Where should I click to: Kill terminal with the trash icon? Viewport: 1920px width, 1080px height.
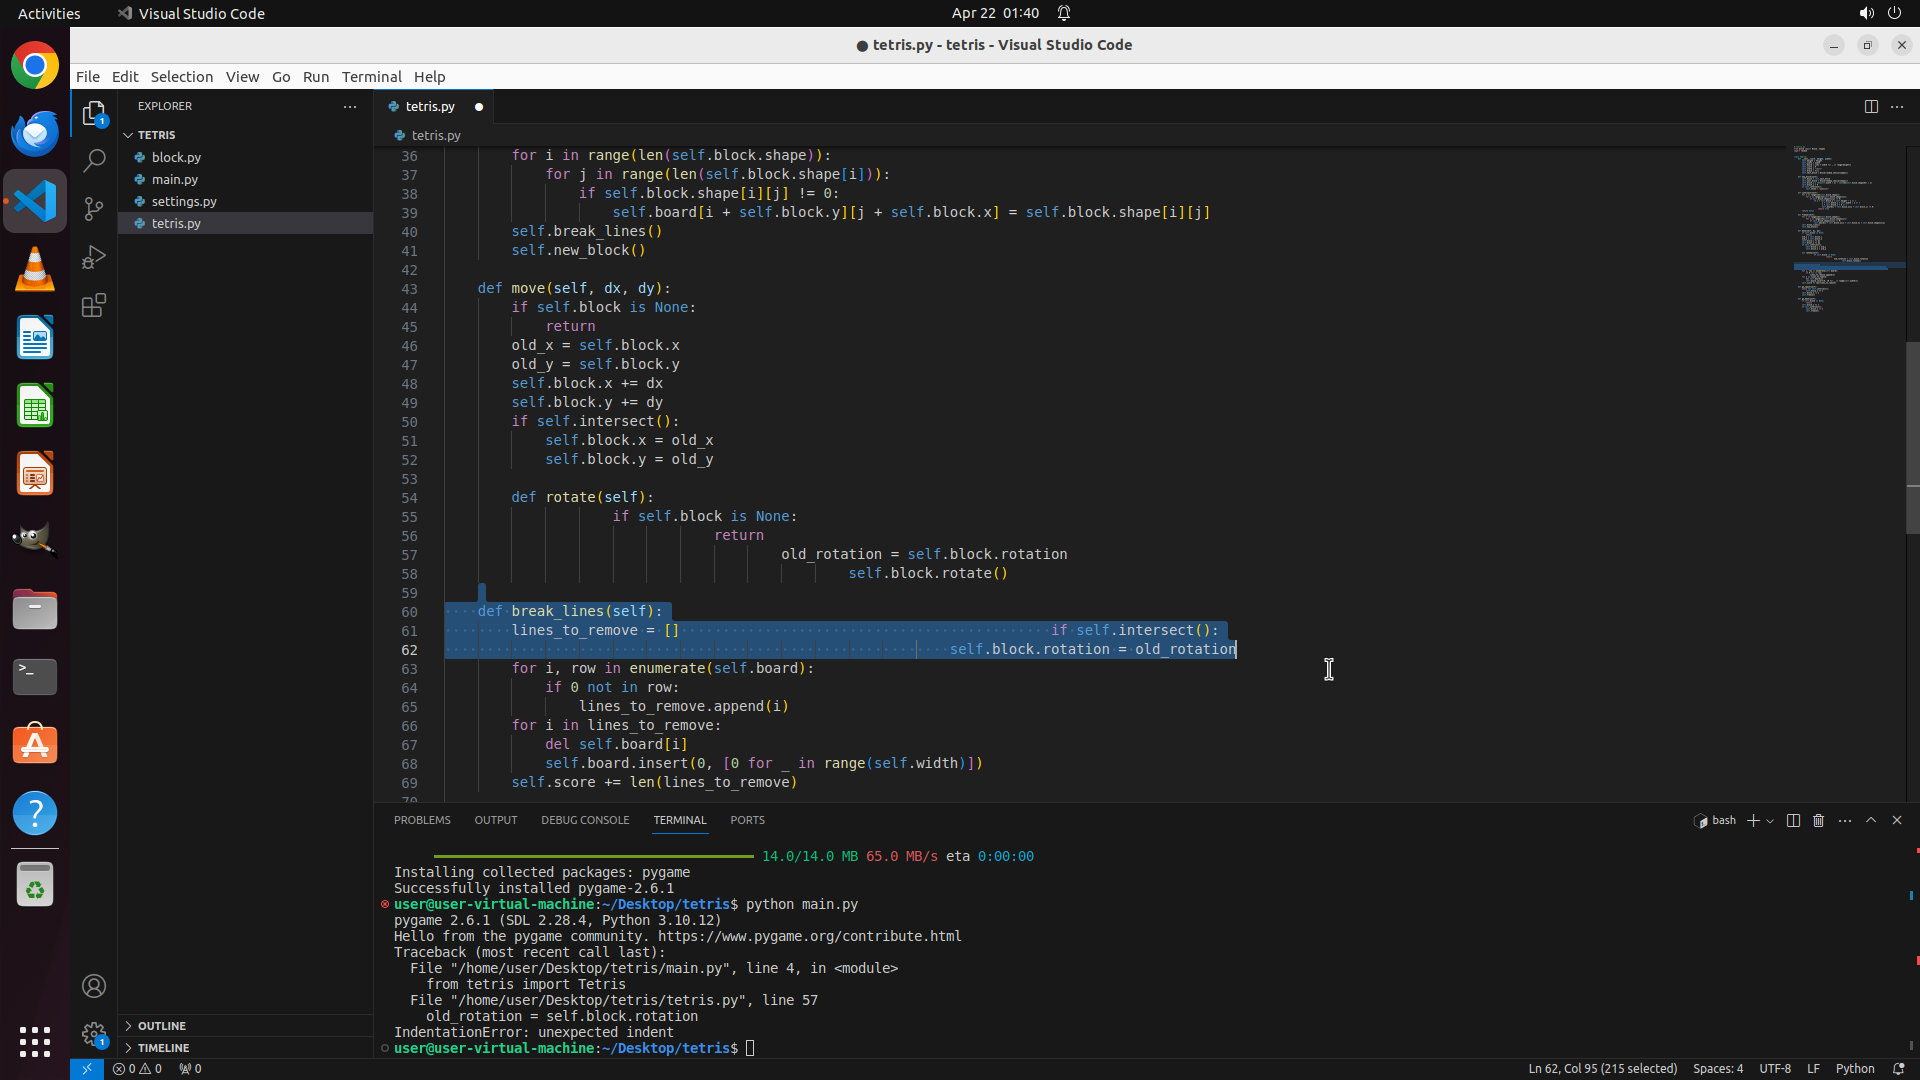point(1819,820)
